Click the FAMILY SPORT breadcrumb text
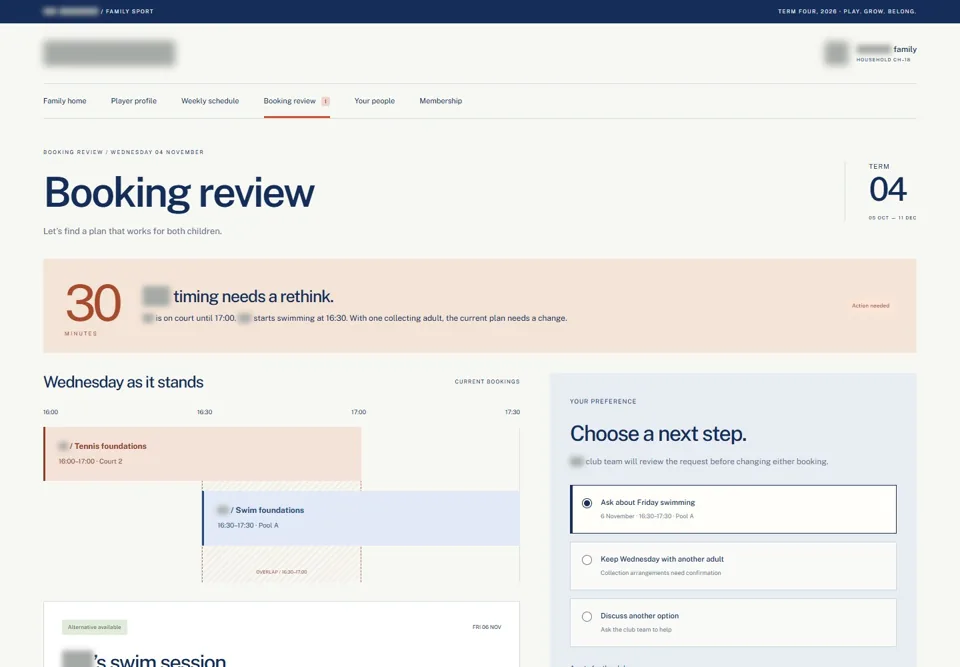 (129, 12)
